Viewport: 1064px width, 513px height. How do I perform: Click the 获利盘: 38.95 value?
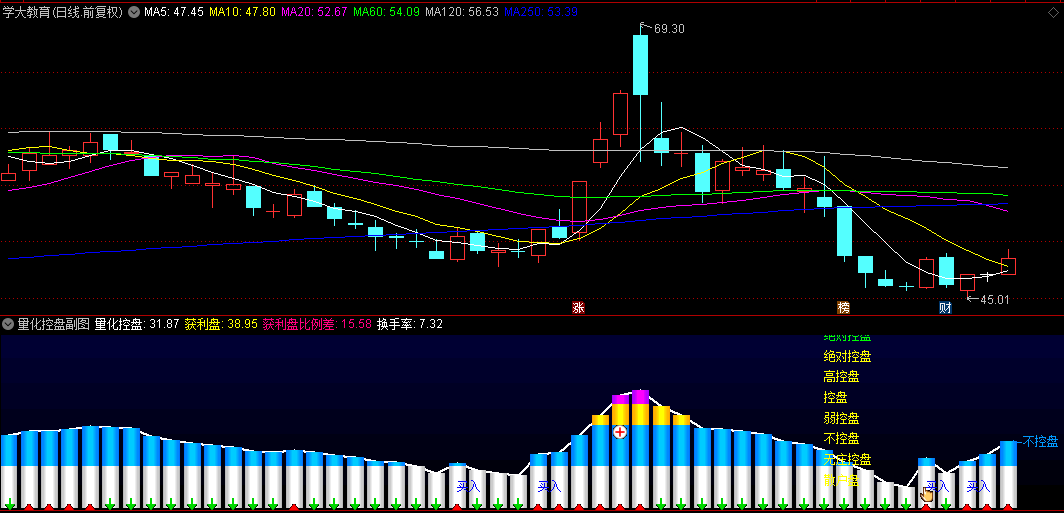point(221,324)
